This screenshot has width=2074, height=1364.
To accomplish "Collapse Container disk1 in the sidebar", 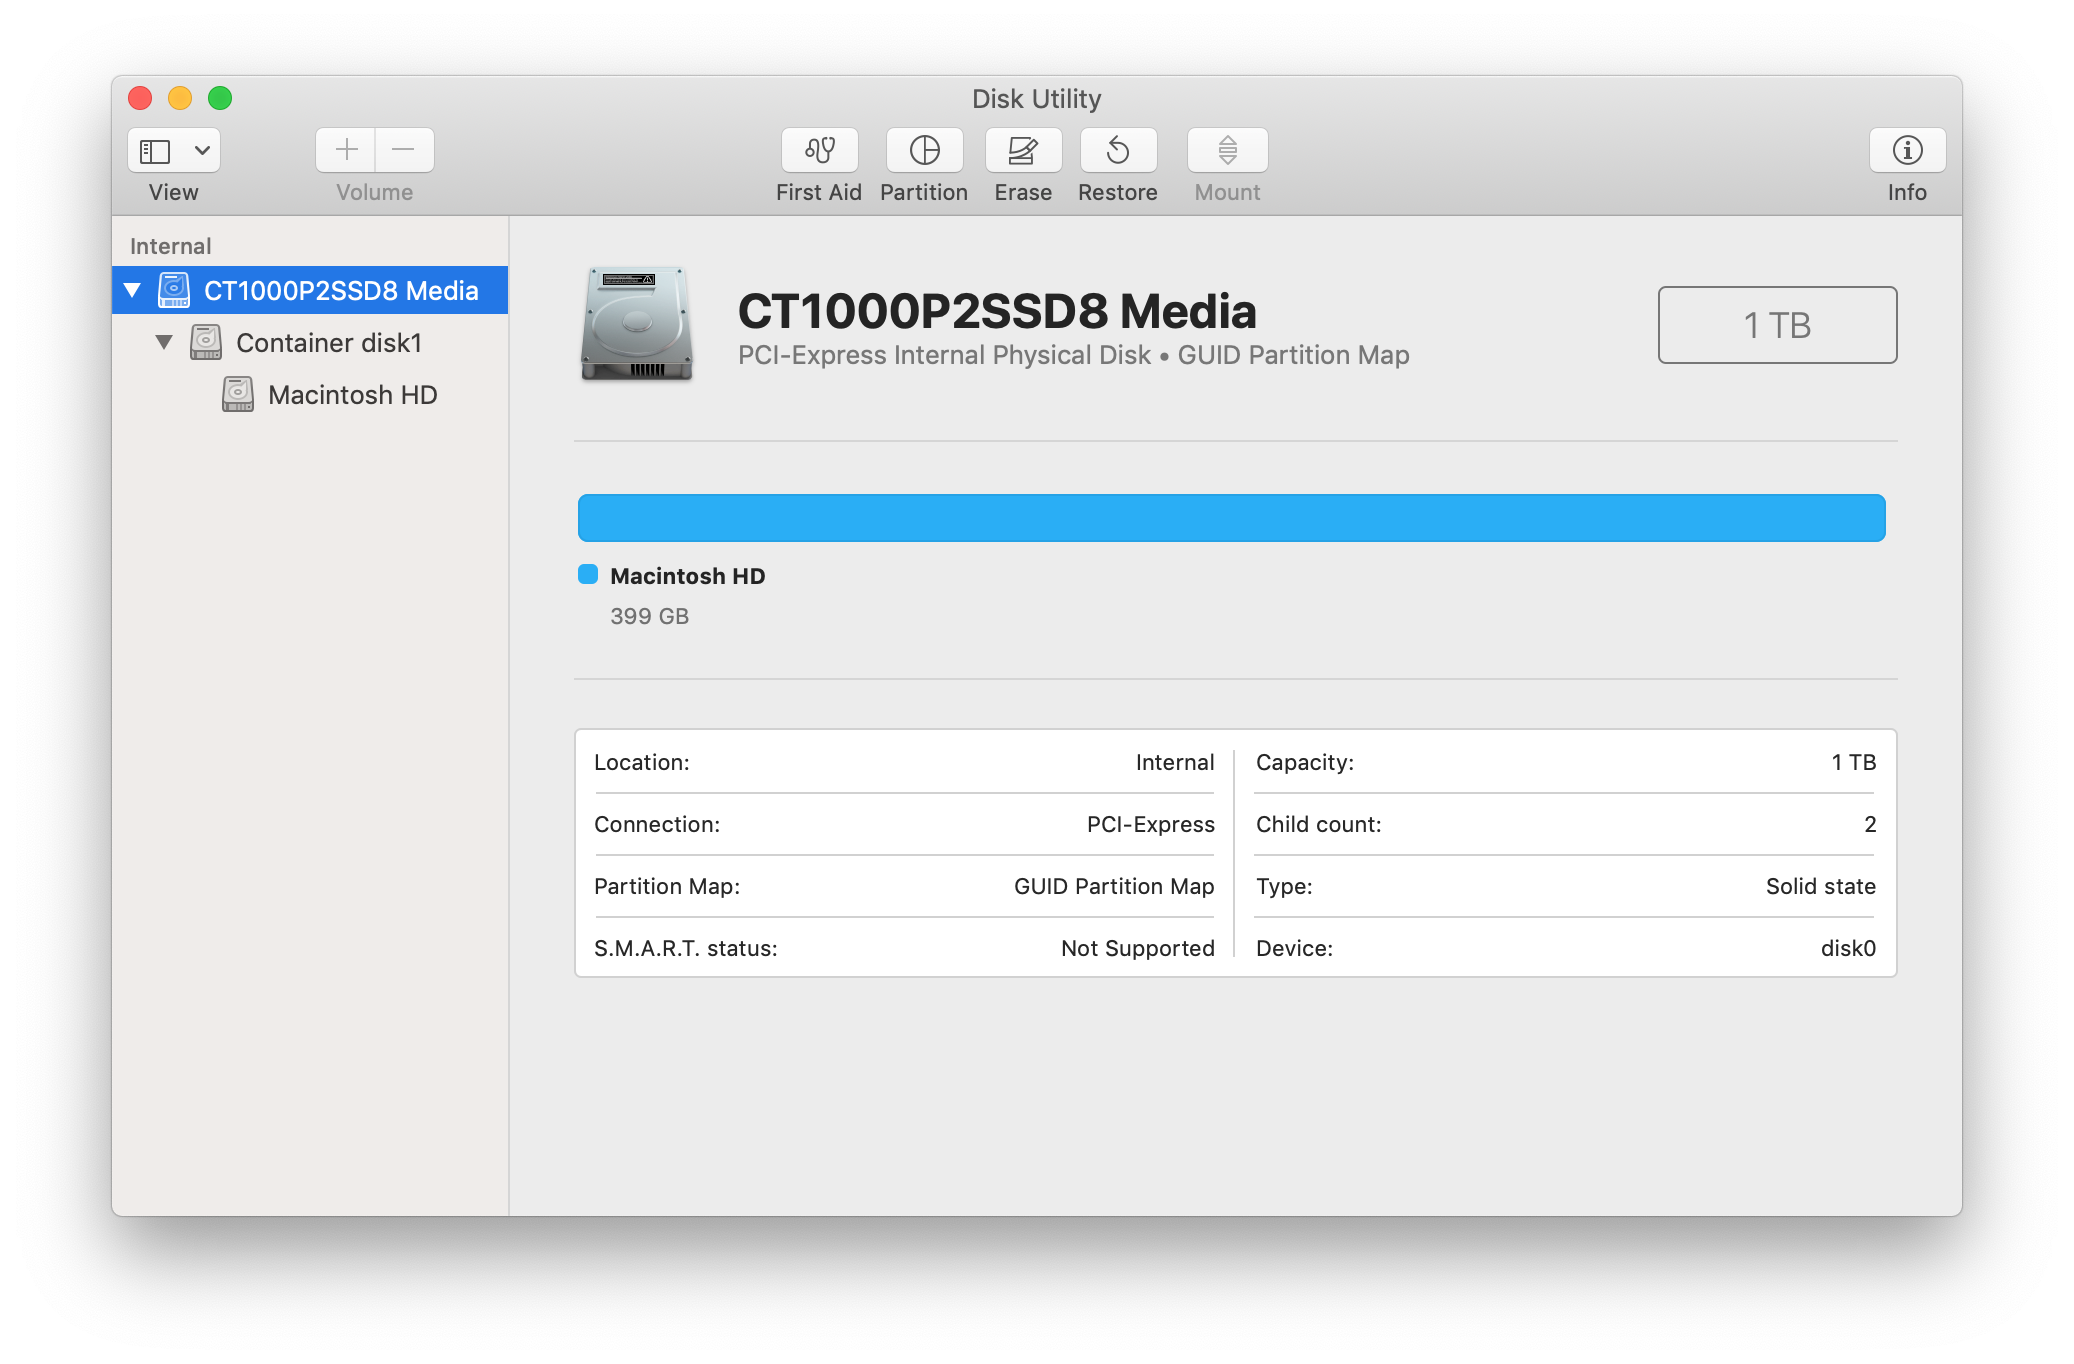I will click(x=166, y=342).
